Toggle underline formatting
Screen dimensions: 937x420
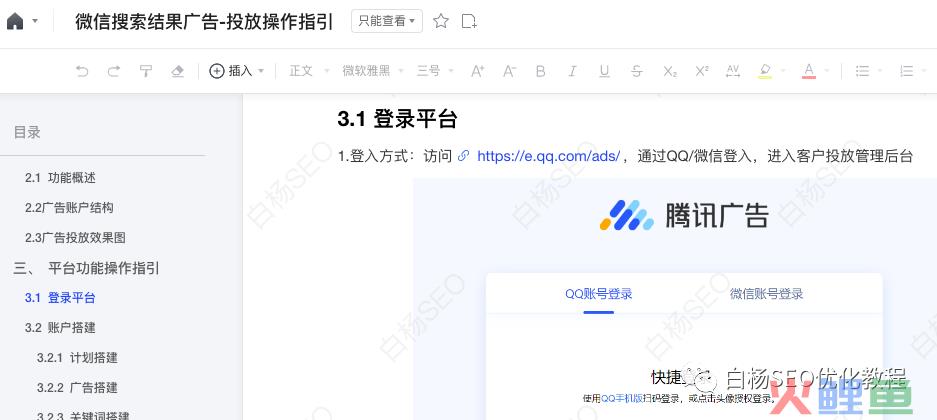(x=604, y=71)
